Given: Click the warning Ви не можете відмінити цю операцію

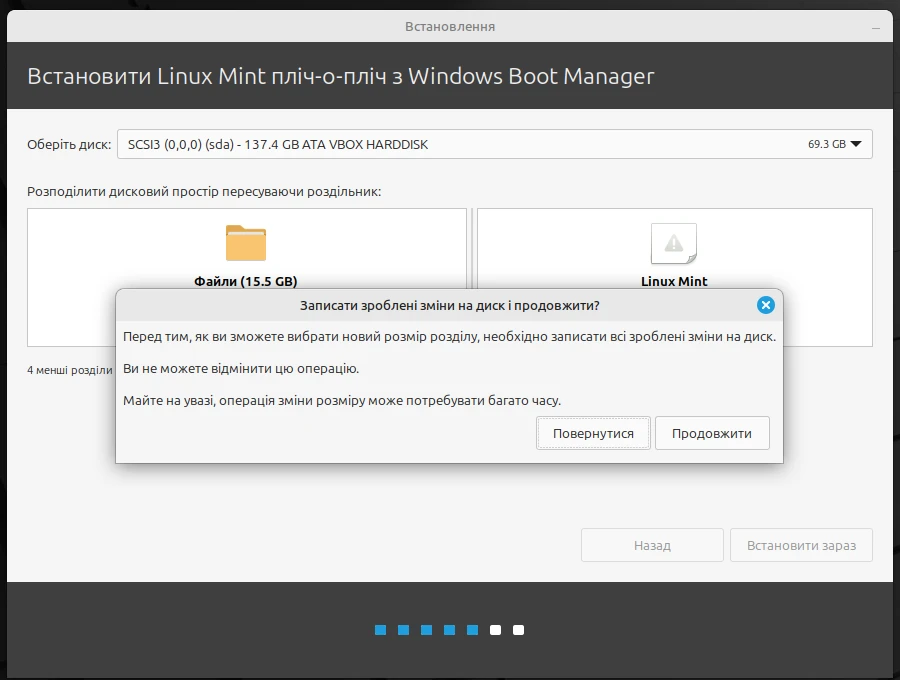Looking at the screenshot, I should tap(241, 368).
